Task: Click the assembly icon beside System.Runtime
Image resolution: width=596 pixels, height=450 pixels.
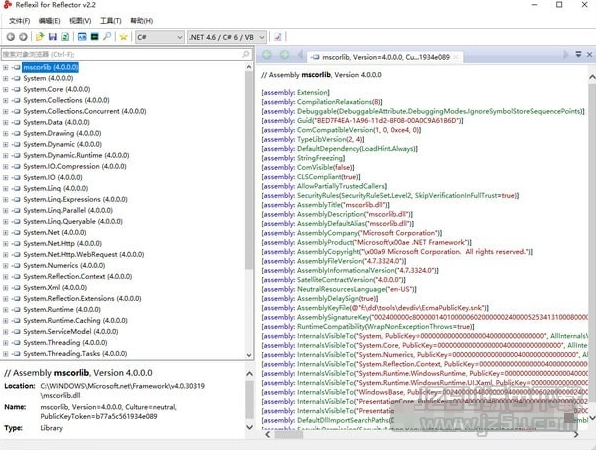Action: (16, 310)
